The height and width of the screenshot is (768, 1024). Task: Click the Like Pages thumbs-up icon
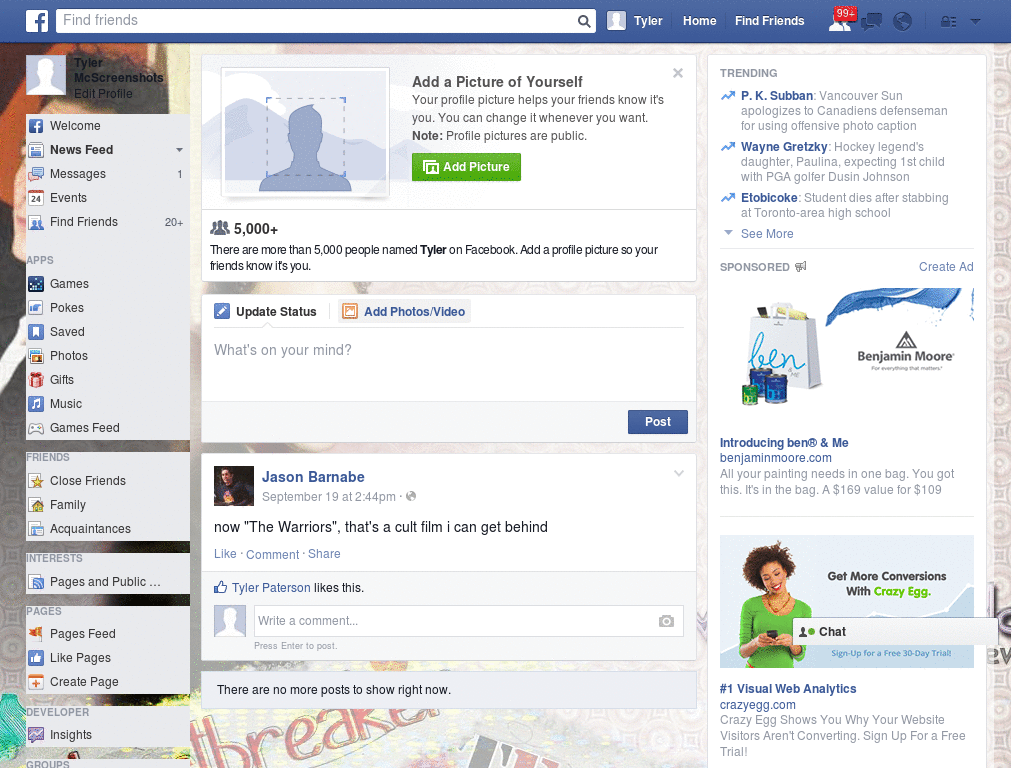[x=36, y=658]
